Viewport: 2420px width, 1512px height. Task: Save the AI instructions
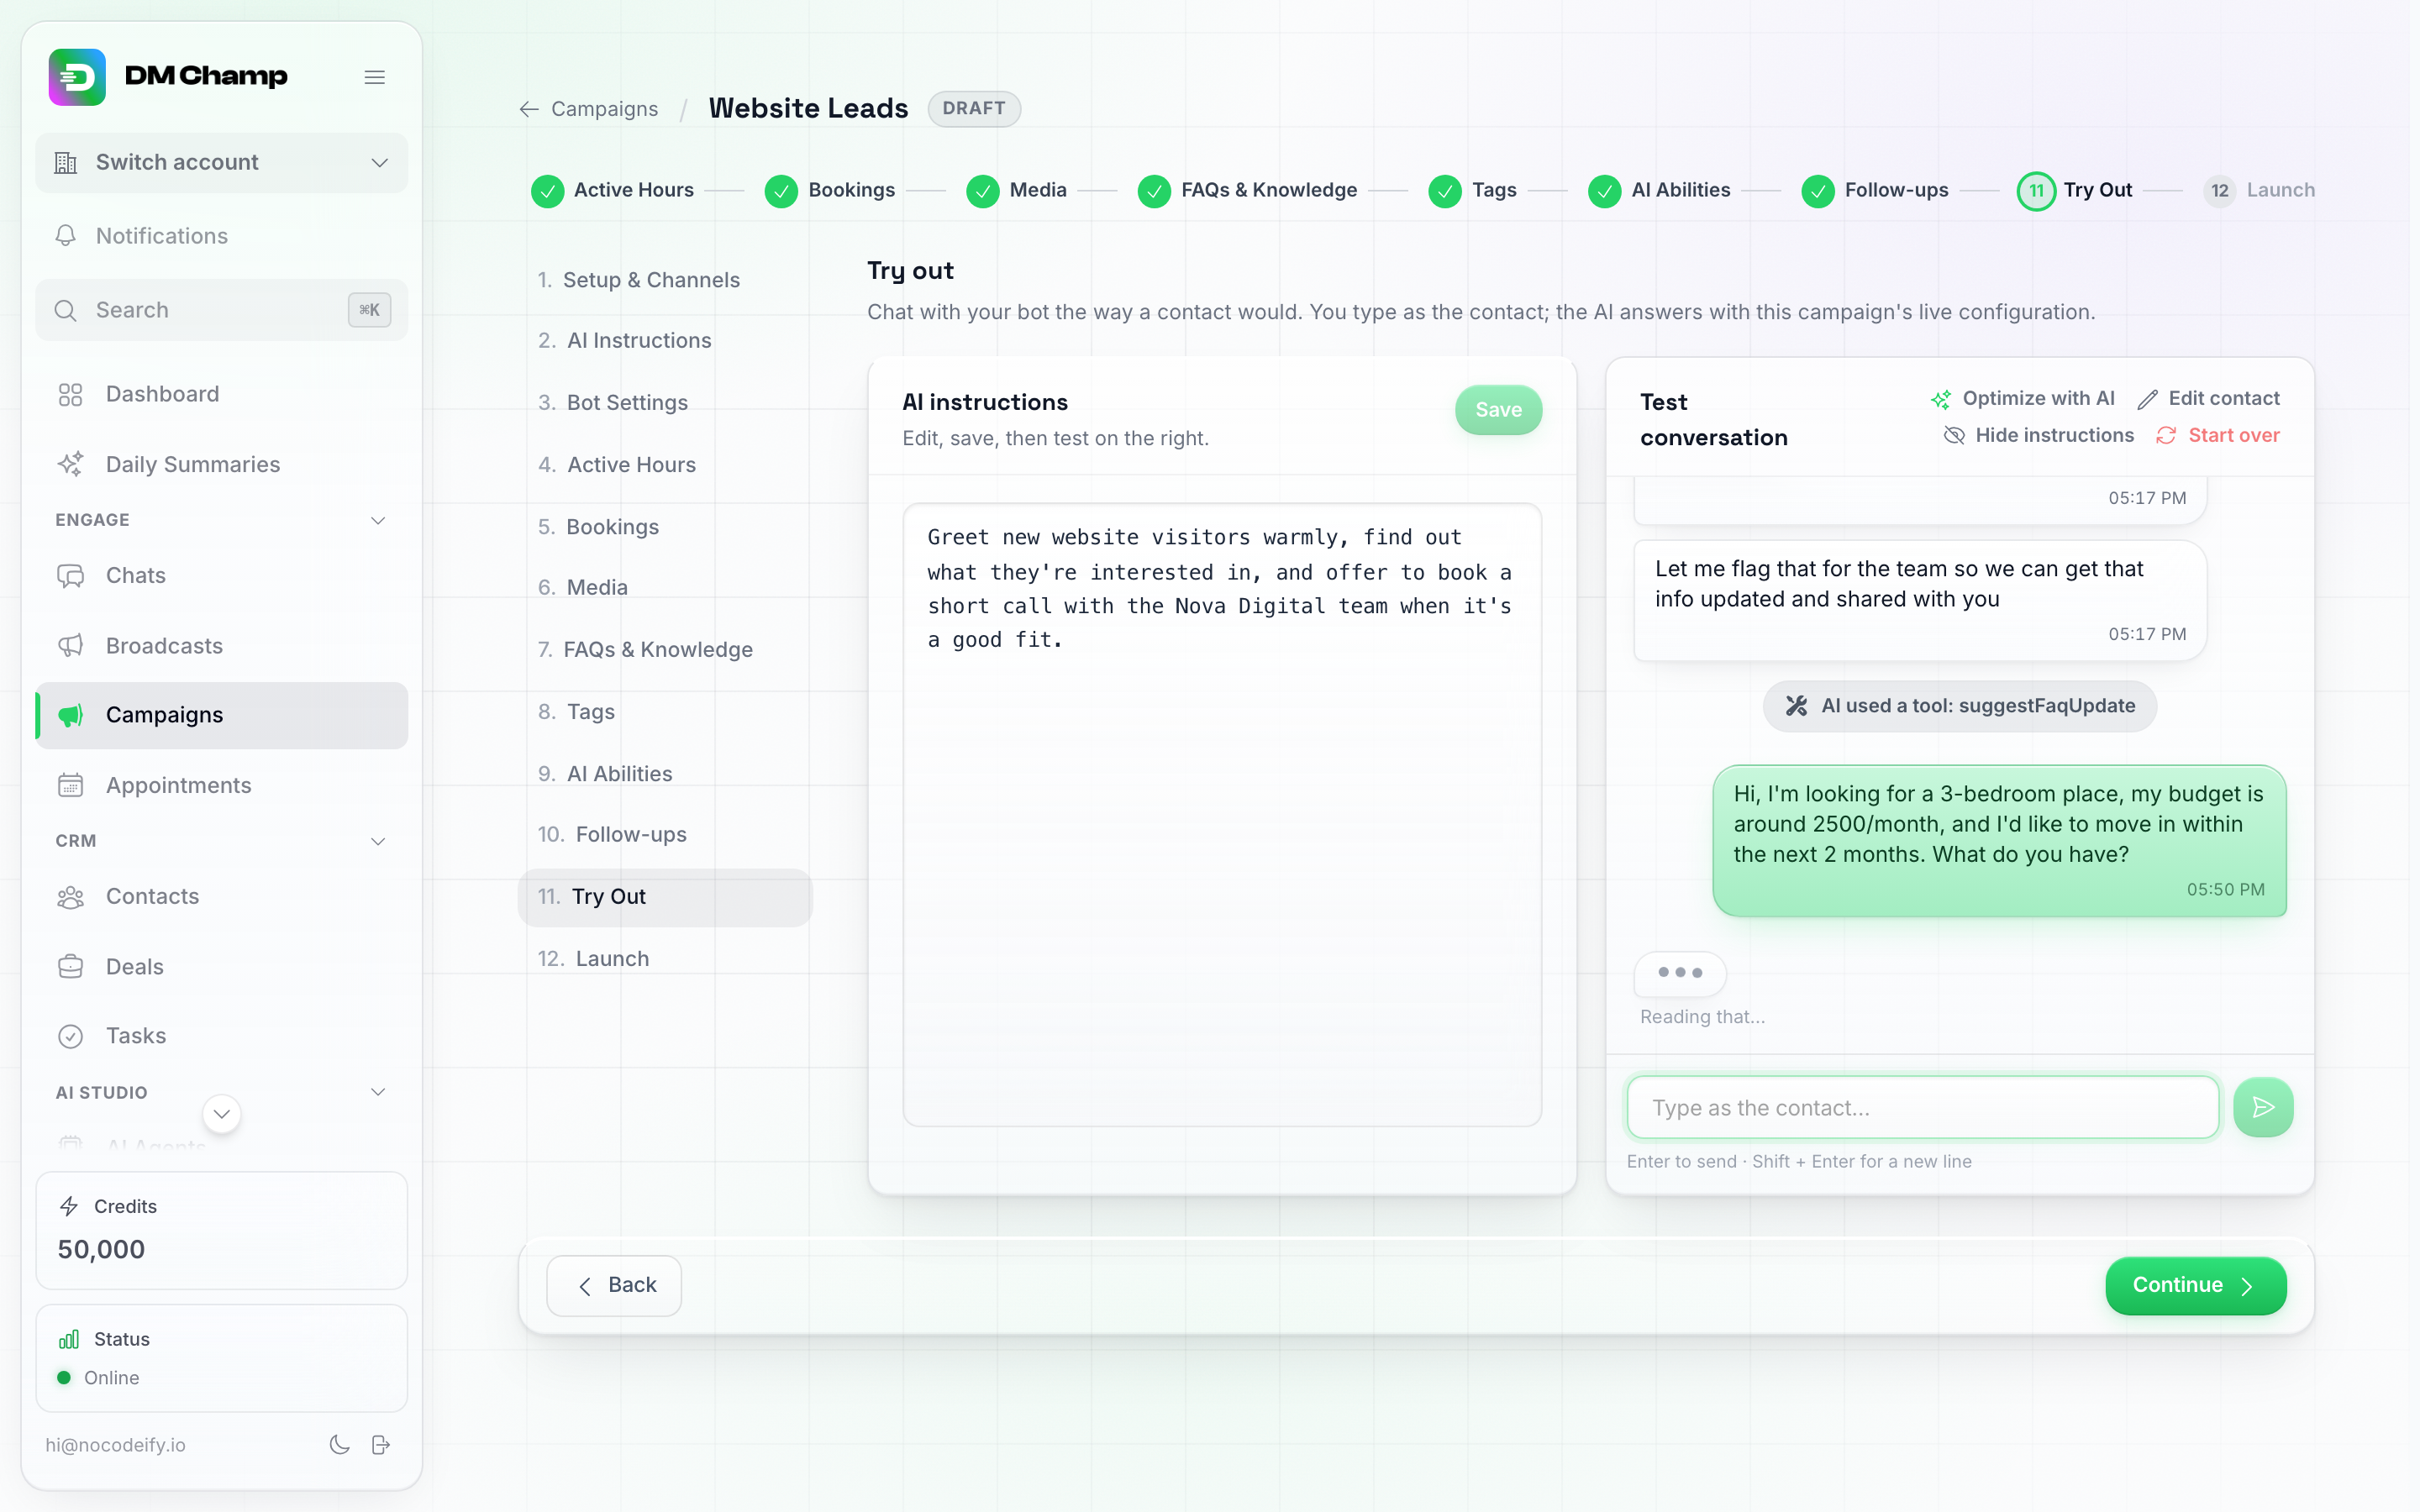pyautogui.click(x=1498, y=410)
